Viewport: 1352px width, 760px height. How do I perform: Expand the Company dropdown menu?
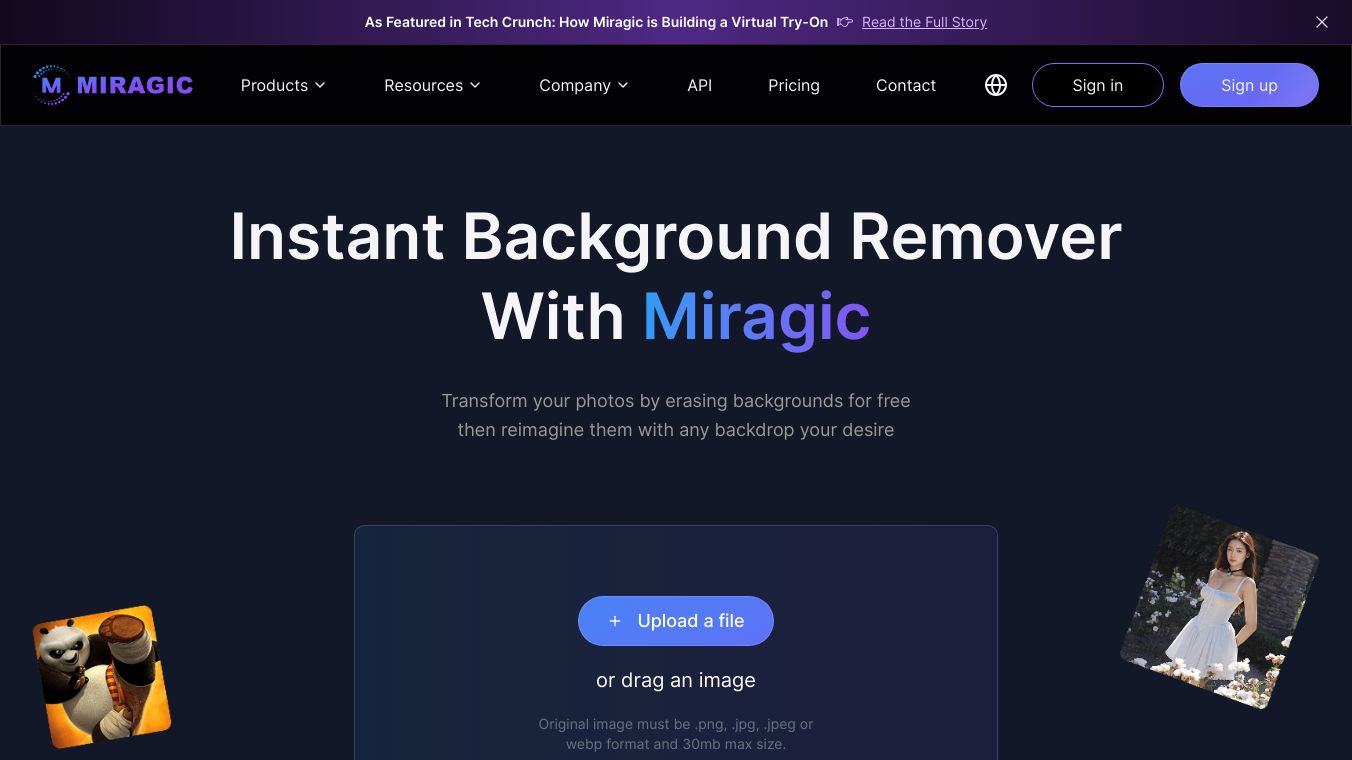coord(584,85)
